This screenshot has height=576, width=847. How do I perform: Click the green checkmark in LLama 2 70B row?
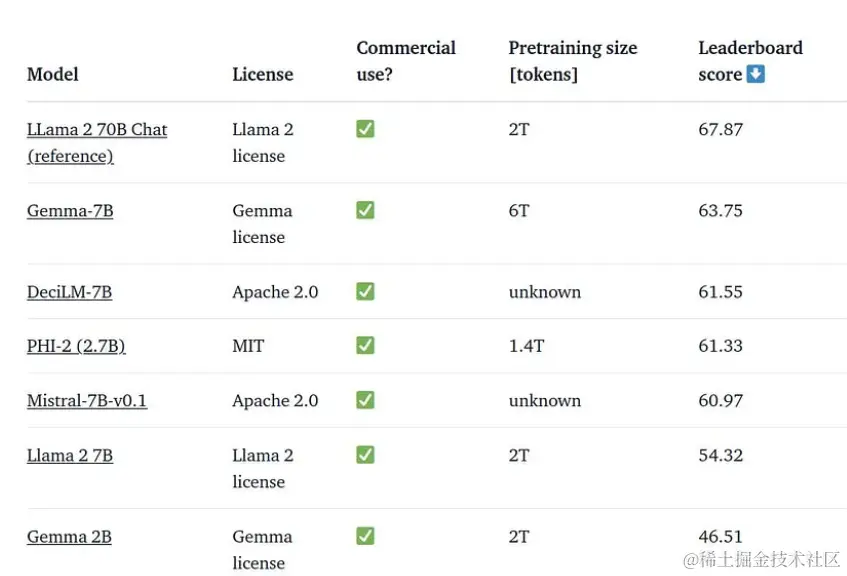pyautogui.click(x=365, y=129)
